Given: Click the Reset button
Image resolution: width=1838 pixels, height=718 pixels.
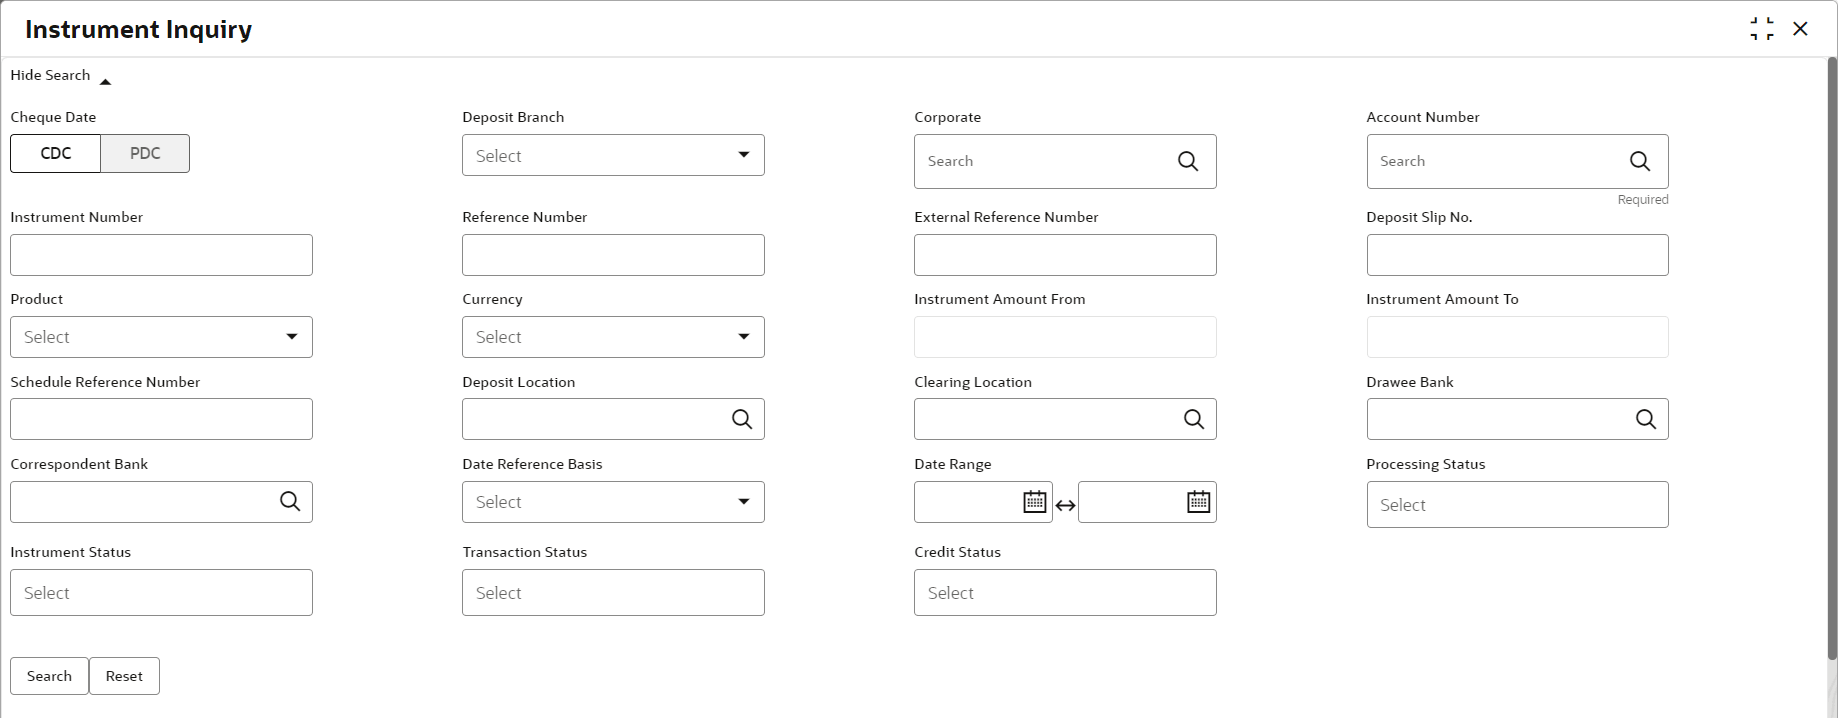Looking at the screenshot, I should pyautogui.click(x=124, y=676).
